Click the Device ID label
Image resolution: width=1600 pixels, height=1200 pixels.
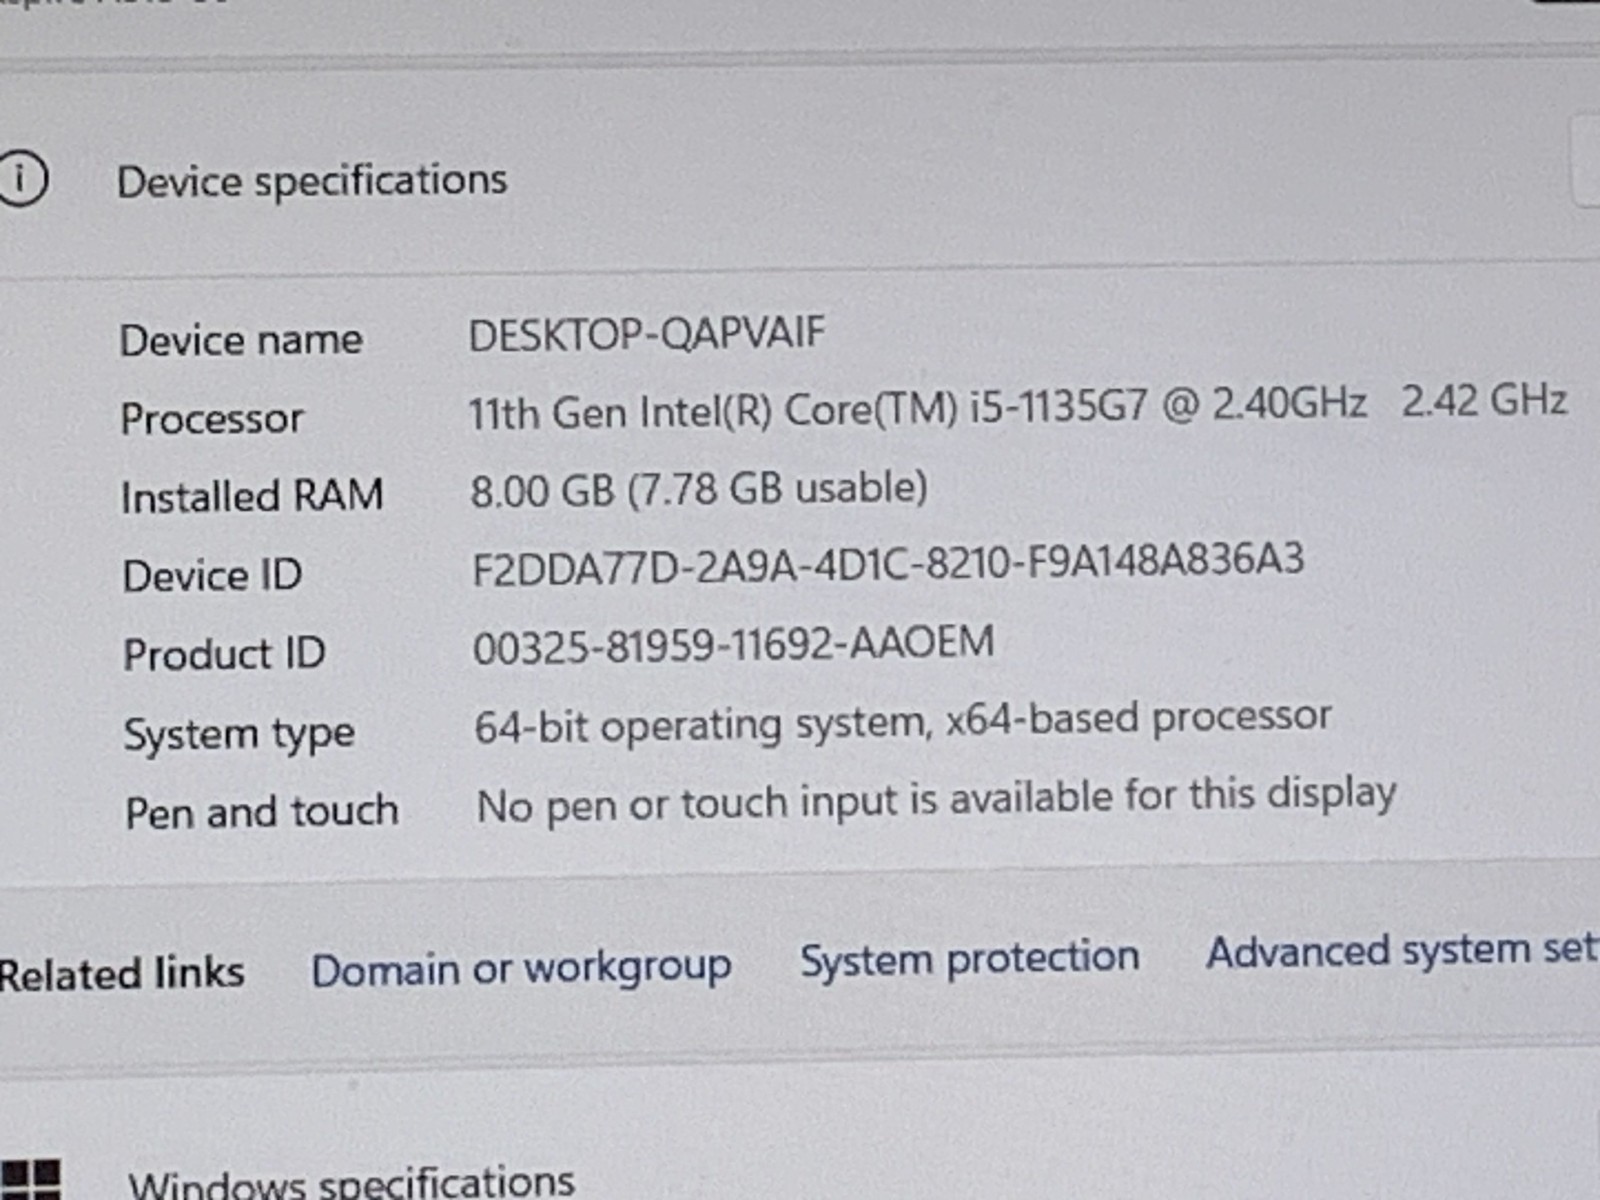tap(212, 575)
